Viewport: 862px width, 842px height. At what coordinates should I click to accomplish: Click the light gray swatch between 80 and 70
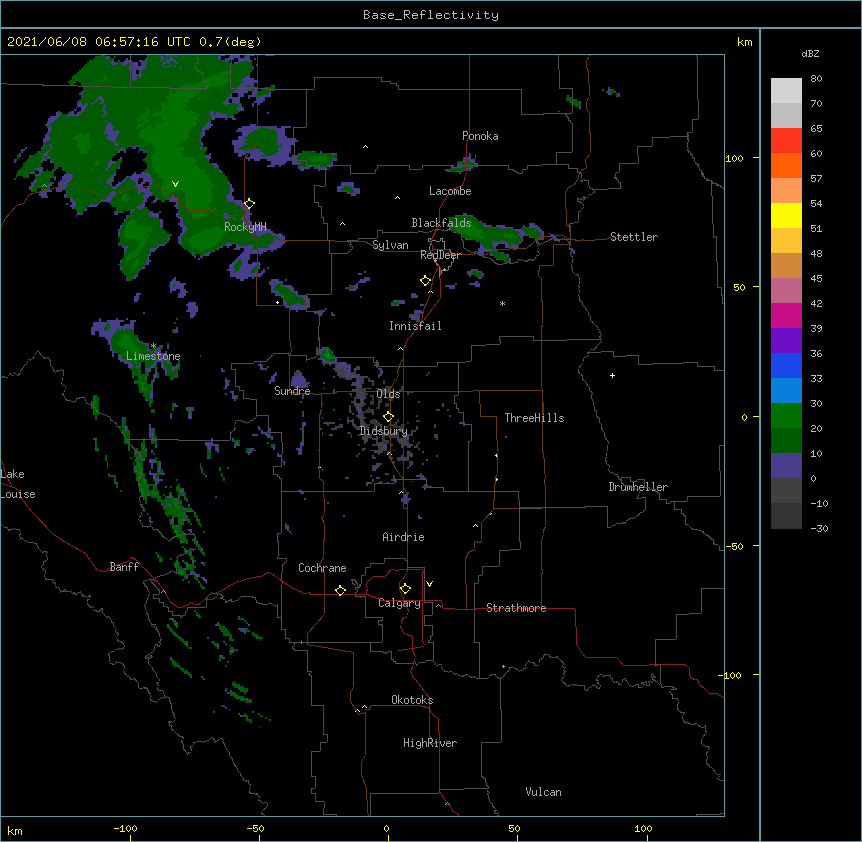(786, 91)
